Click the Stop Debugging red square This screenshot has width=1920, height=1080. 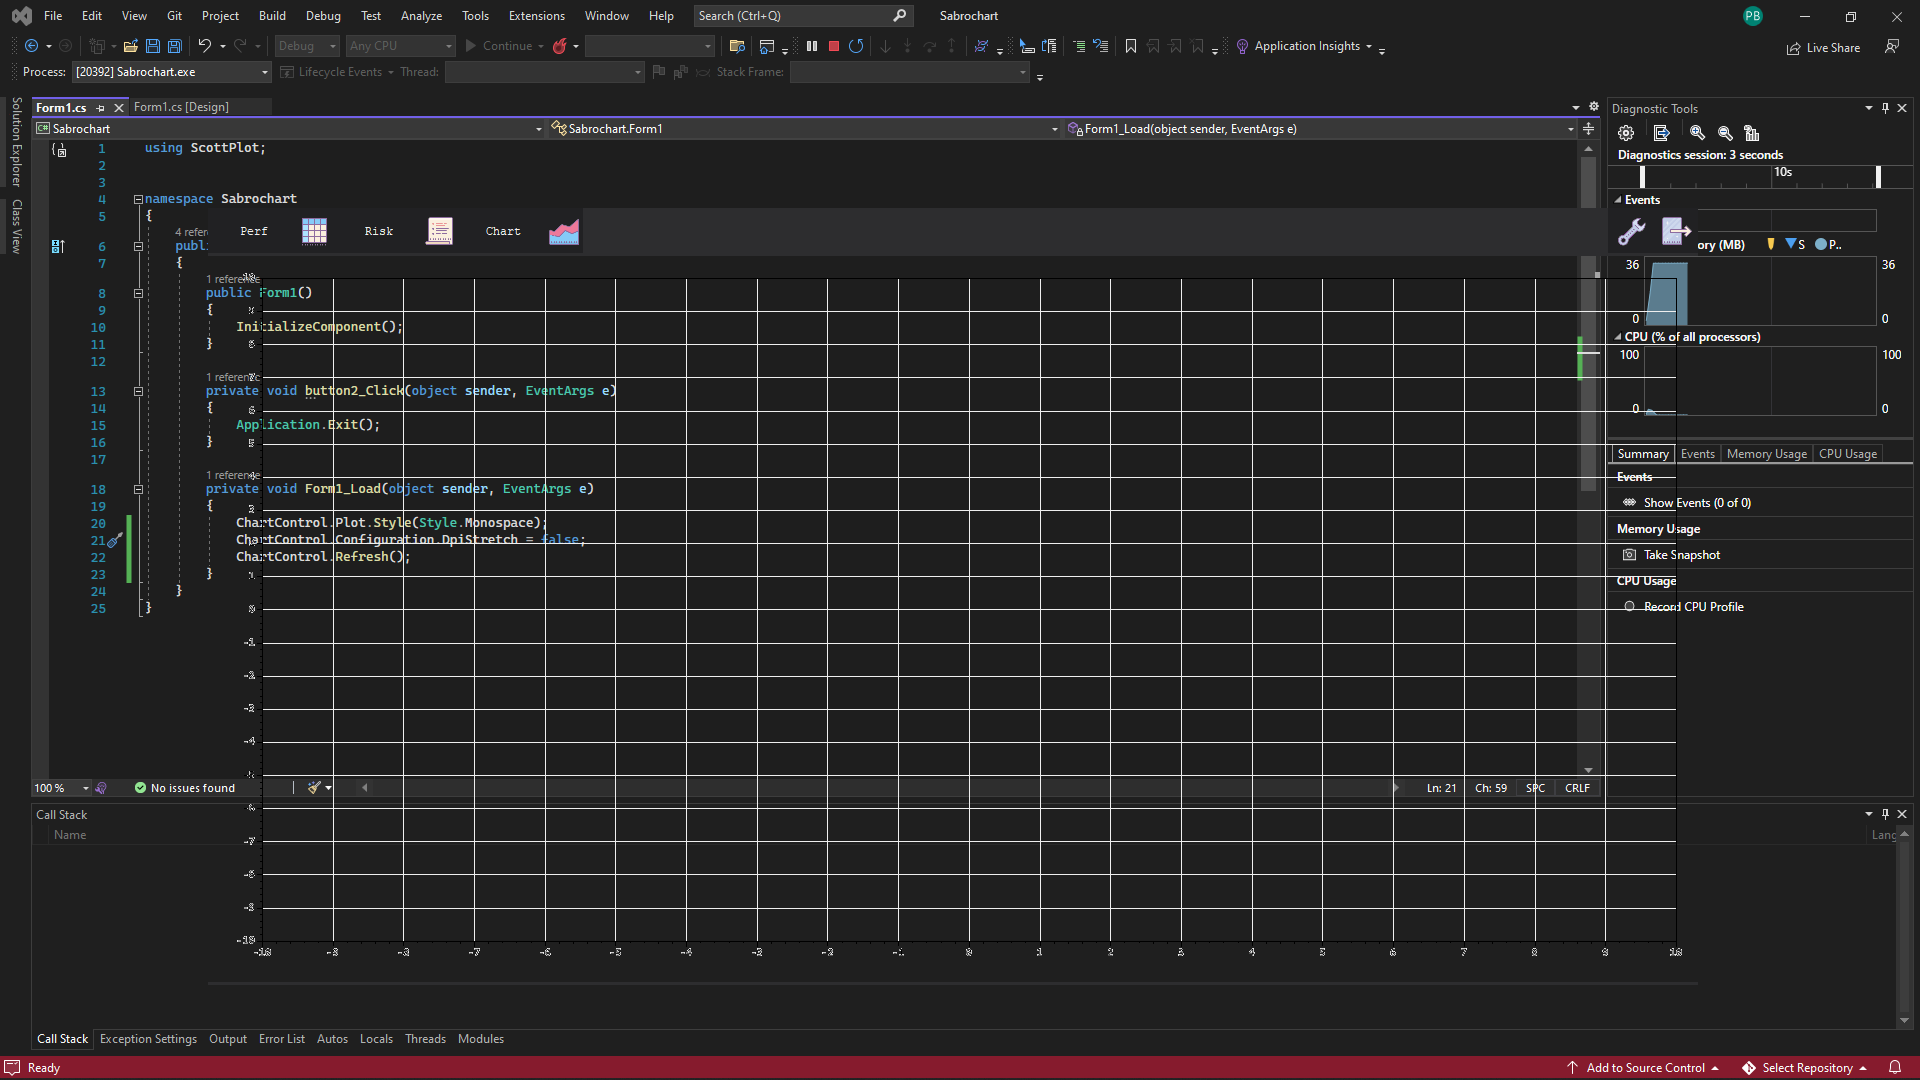pos(834,46)
